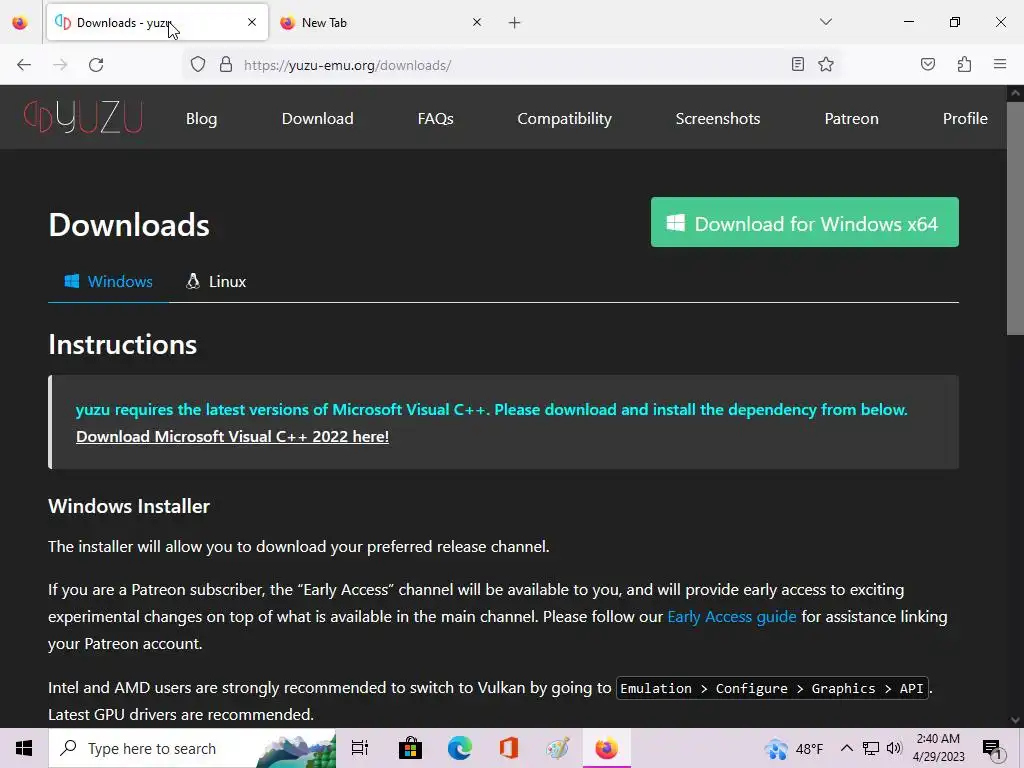Open the Screenshots page
The width and height of the screenshot is (1024, 768).
tap(718, 119)
